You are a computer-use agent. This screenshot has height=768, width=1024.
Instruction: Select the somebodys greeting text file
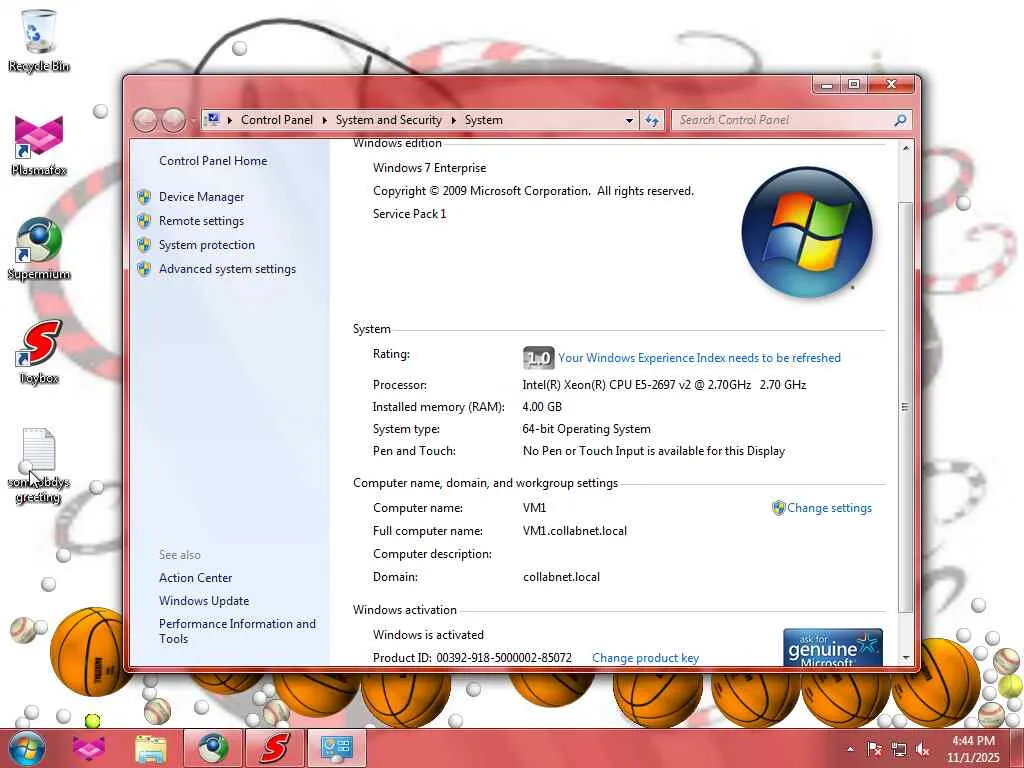coord(39,466)
